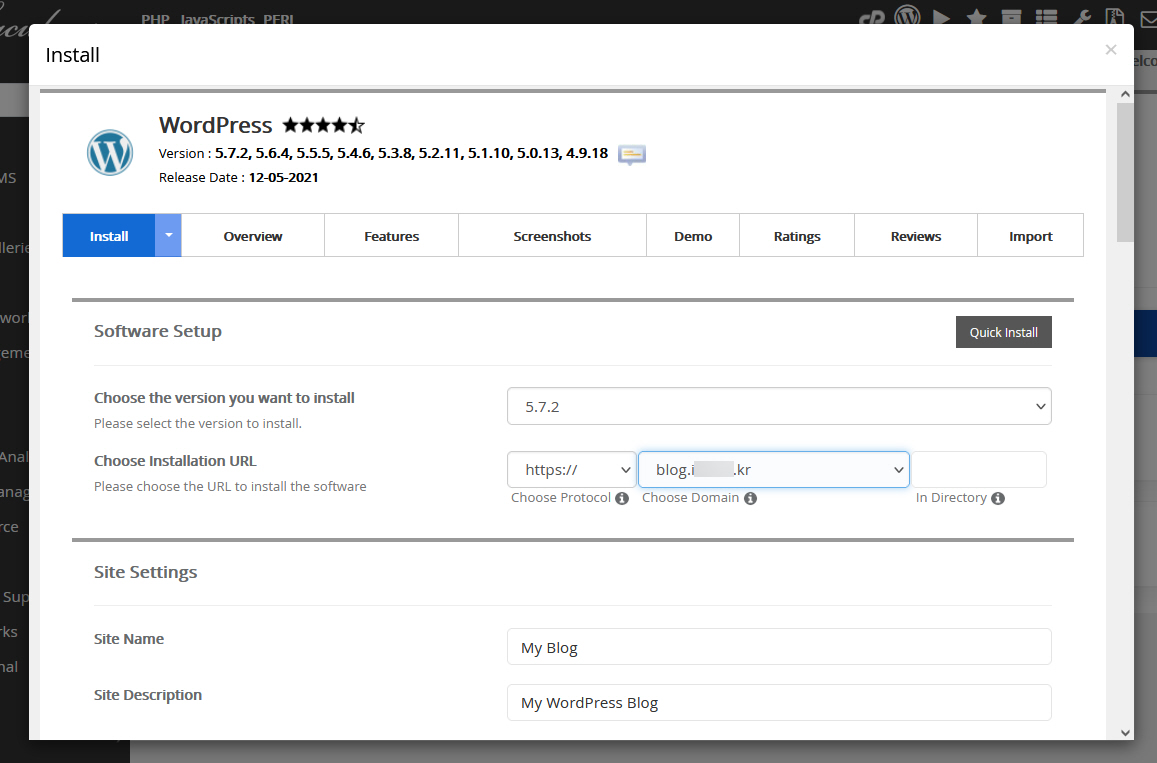The image size is (1157, 763).
Task: Click the 'Install' dialog title
Action: point(72,55)
